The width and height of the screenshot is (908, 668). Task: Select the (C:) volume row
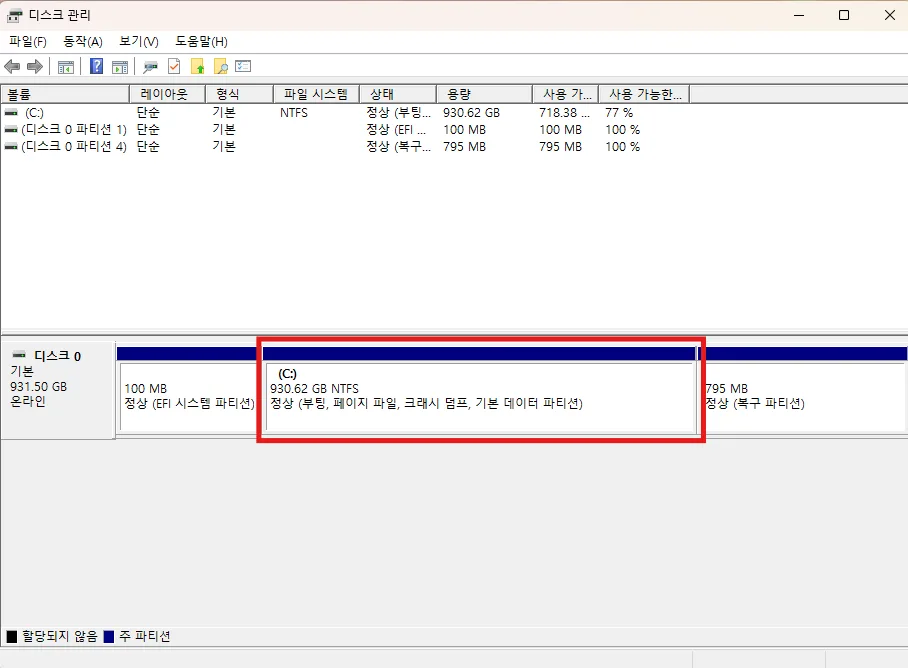345,112
